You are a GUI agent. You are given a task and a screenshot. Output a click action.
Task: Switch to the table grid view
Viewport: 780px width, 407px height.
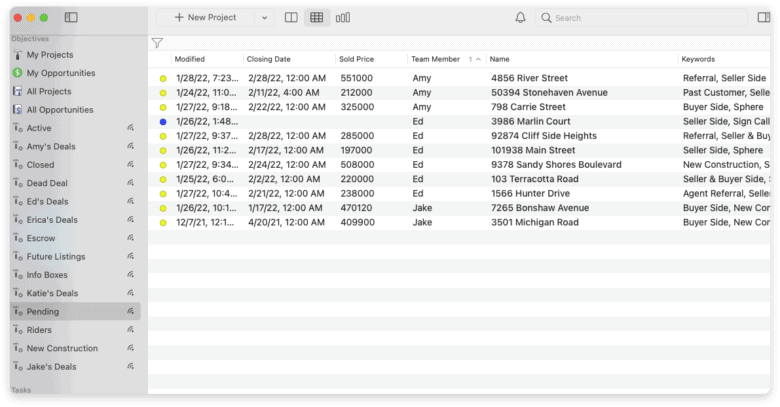pyautogui.click(x=317, y=18)
